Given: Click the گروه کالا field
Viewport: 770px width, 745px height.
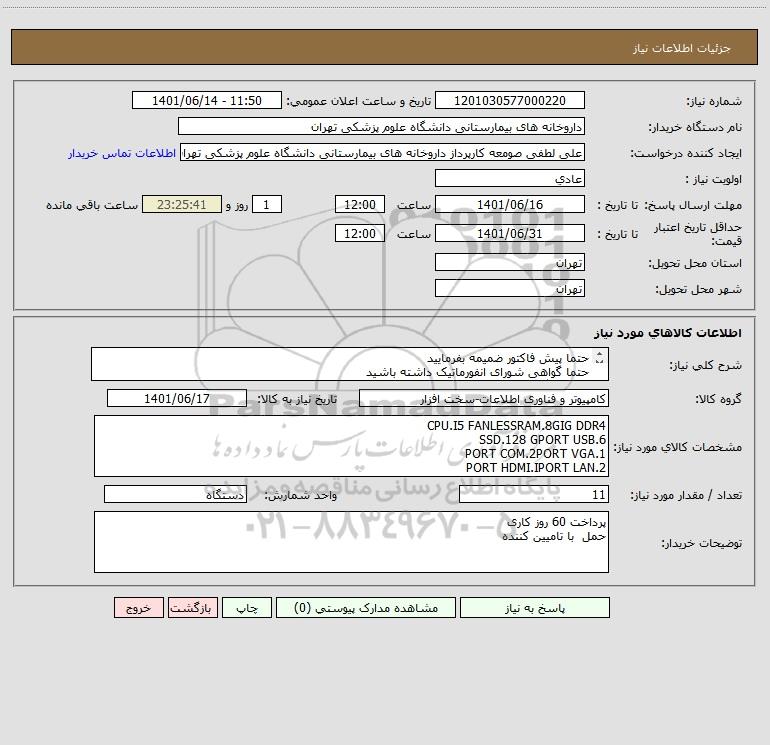Looking at the screenshot, I should click(484, 398).
